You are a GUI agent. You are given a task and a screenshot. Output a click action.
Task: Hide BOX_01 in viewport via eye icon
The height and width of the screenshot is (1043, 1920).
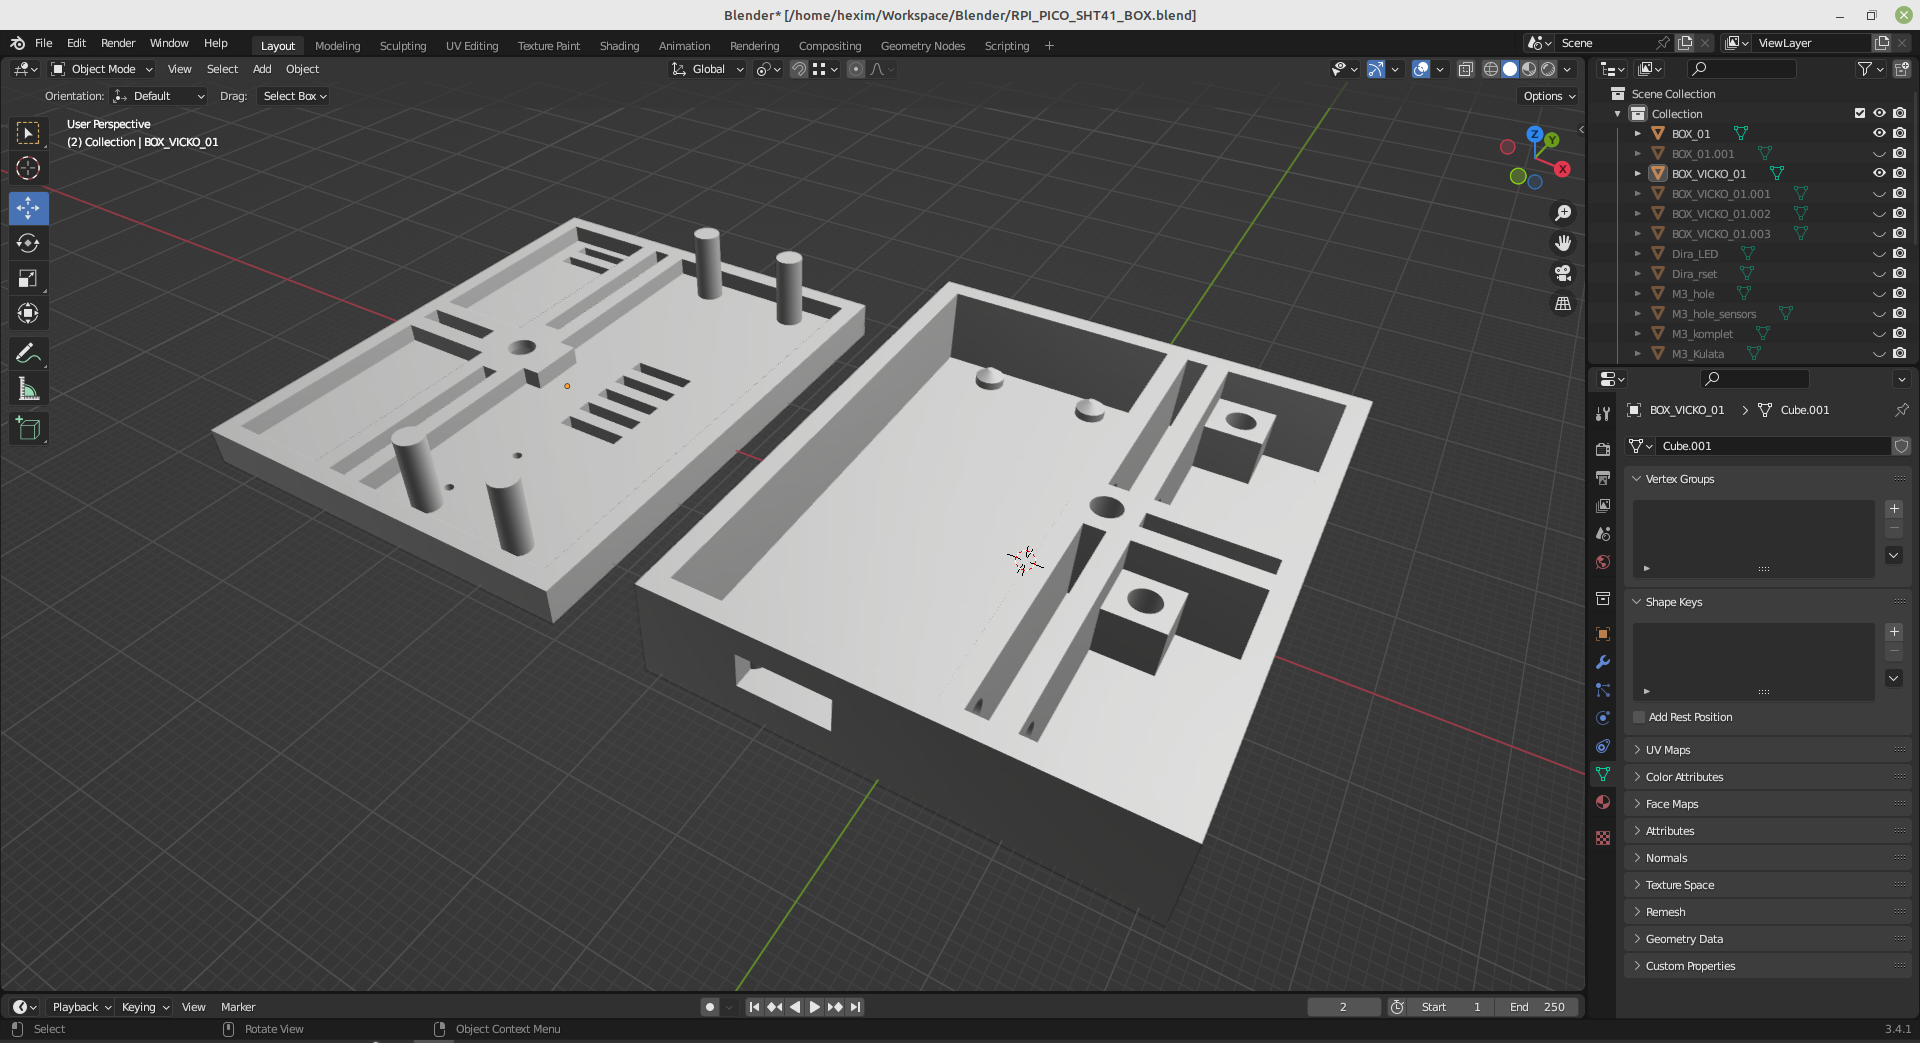1879,133
